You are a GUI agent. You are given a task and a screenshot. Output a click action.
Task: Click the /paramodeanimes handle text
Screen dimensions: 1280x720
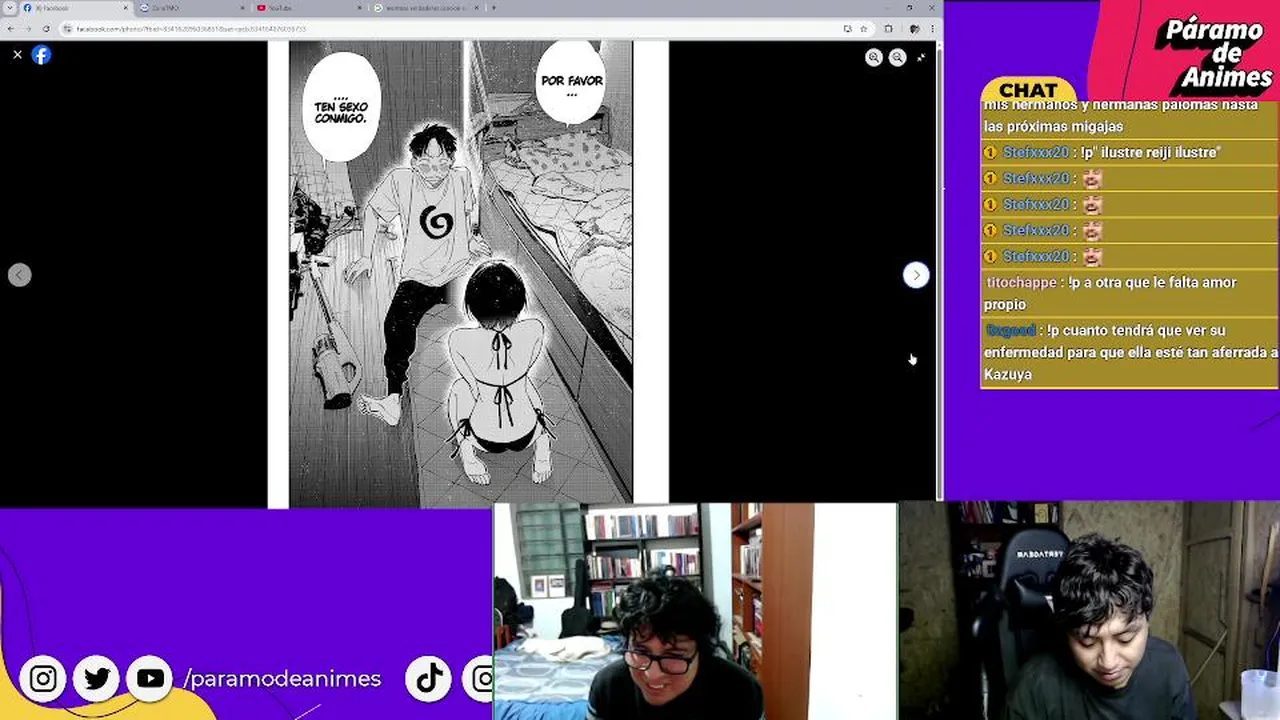pos(282,679)
